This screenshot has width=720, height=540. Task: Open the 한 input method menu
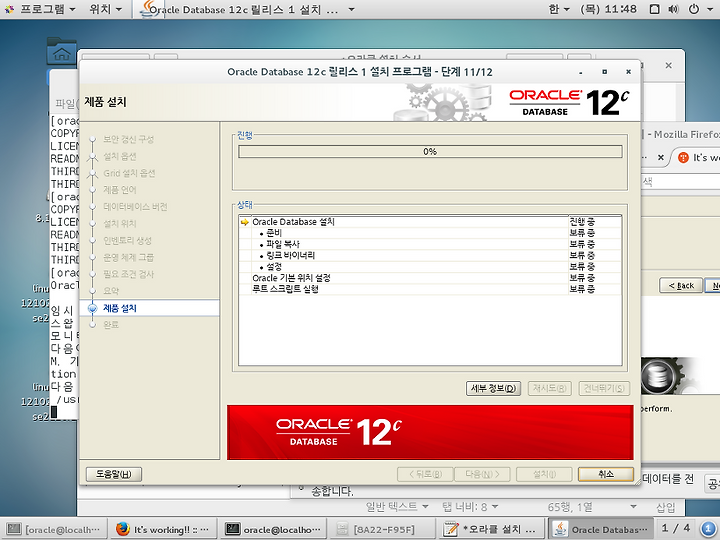pyautogui.click(x=559, y=9)
